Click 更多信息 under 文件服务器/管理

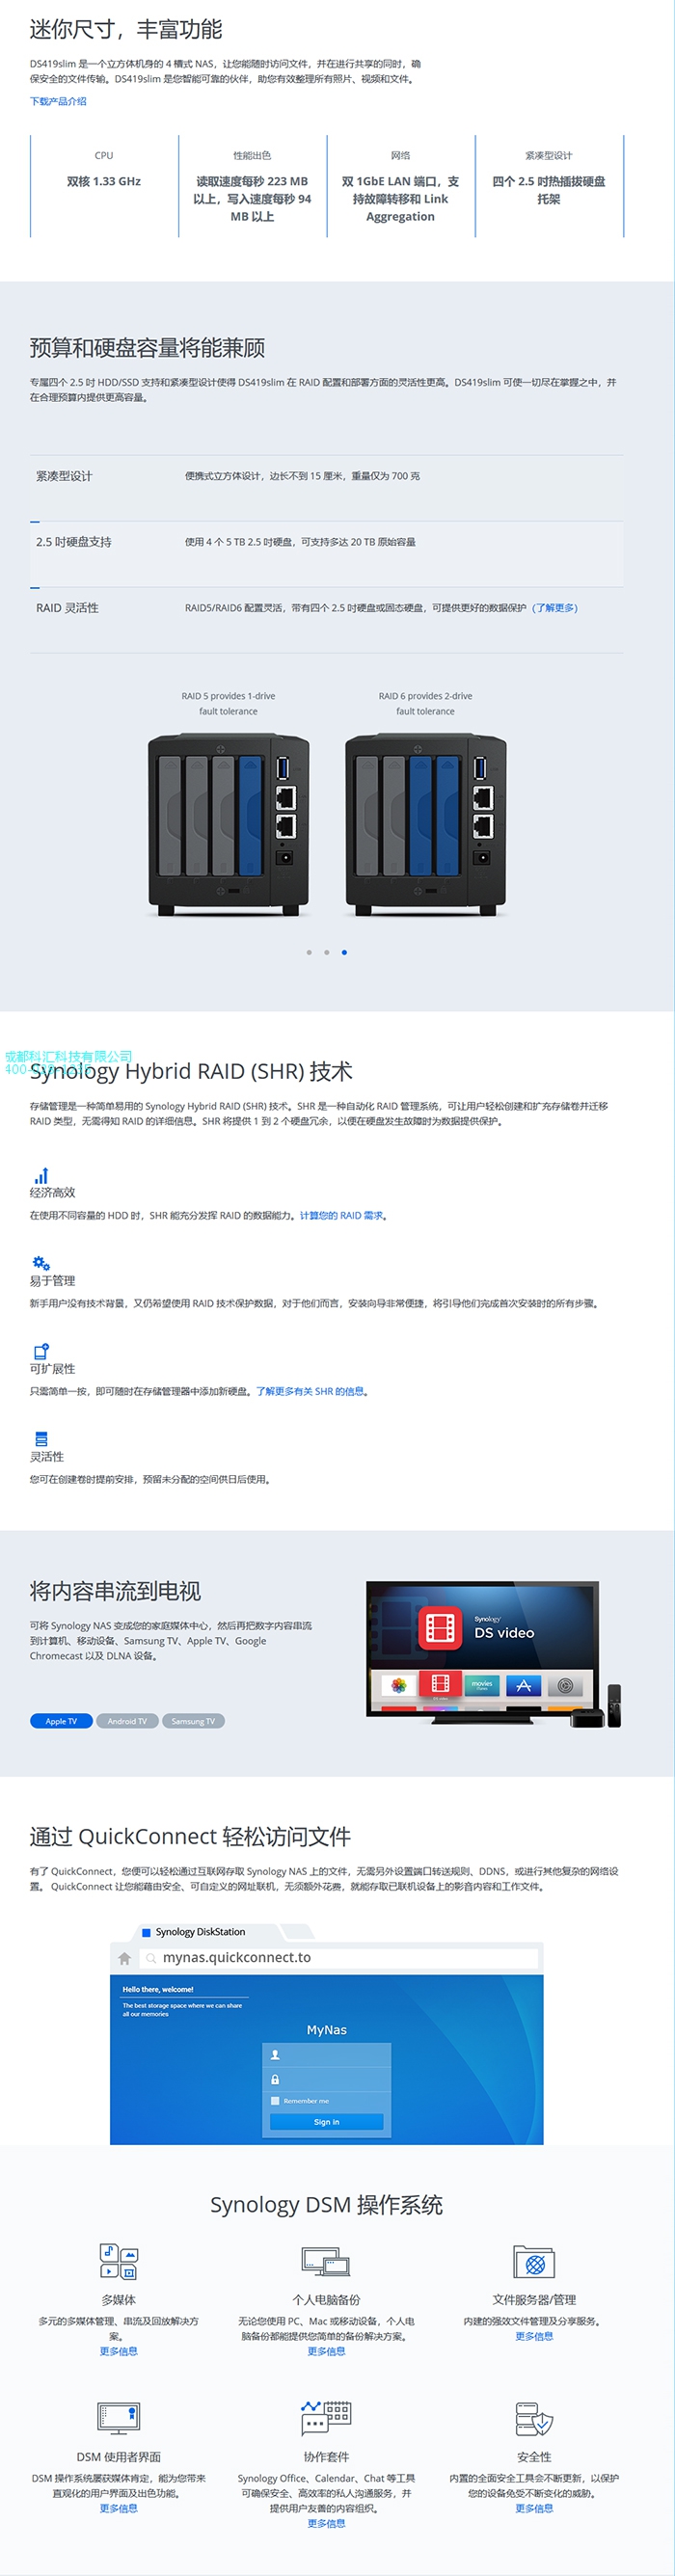(x=534, y=2336)
